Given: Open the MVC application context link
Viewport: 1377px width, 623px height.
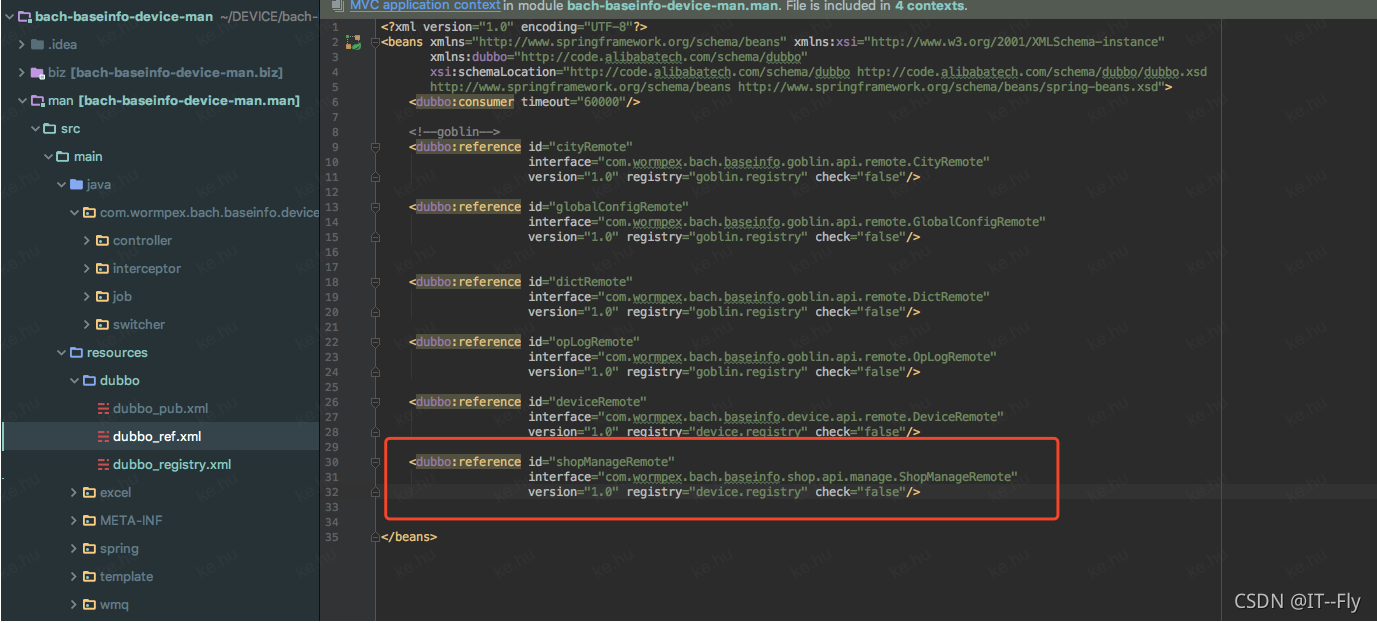Looking at the screenshot, I should (425, 6).
